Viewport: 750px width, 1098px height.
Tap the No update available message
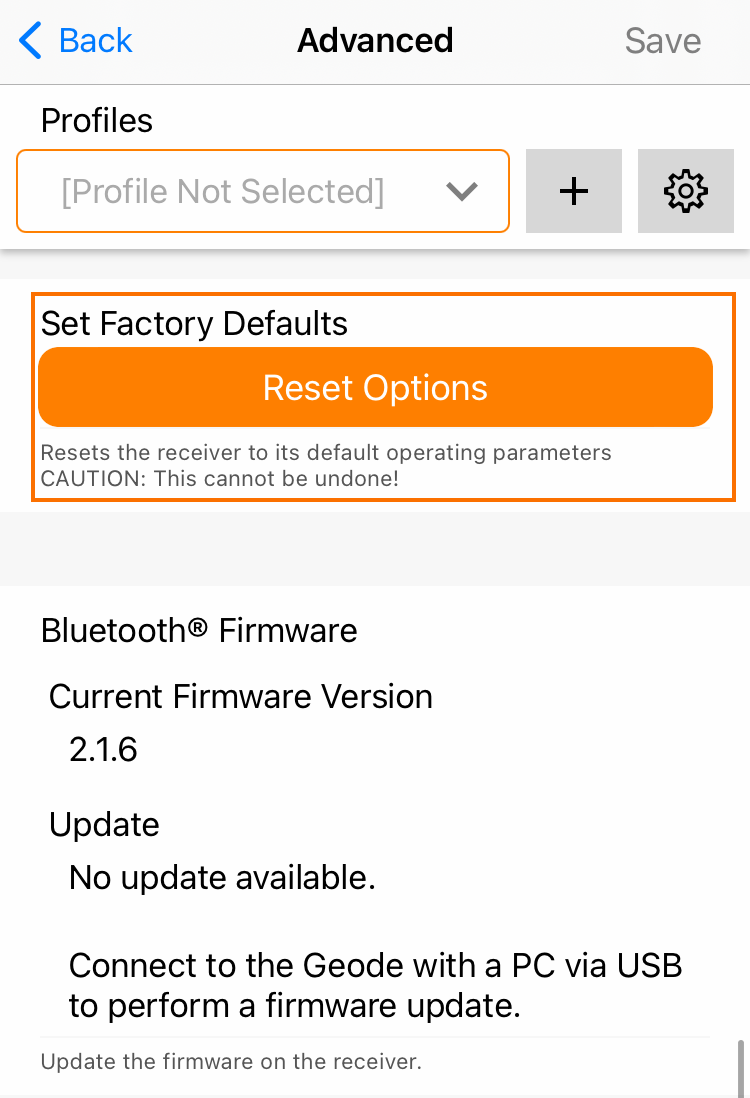pyautogui.click(x=222, y=878)
